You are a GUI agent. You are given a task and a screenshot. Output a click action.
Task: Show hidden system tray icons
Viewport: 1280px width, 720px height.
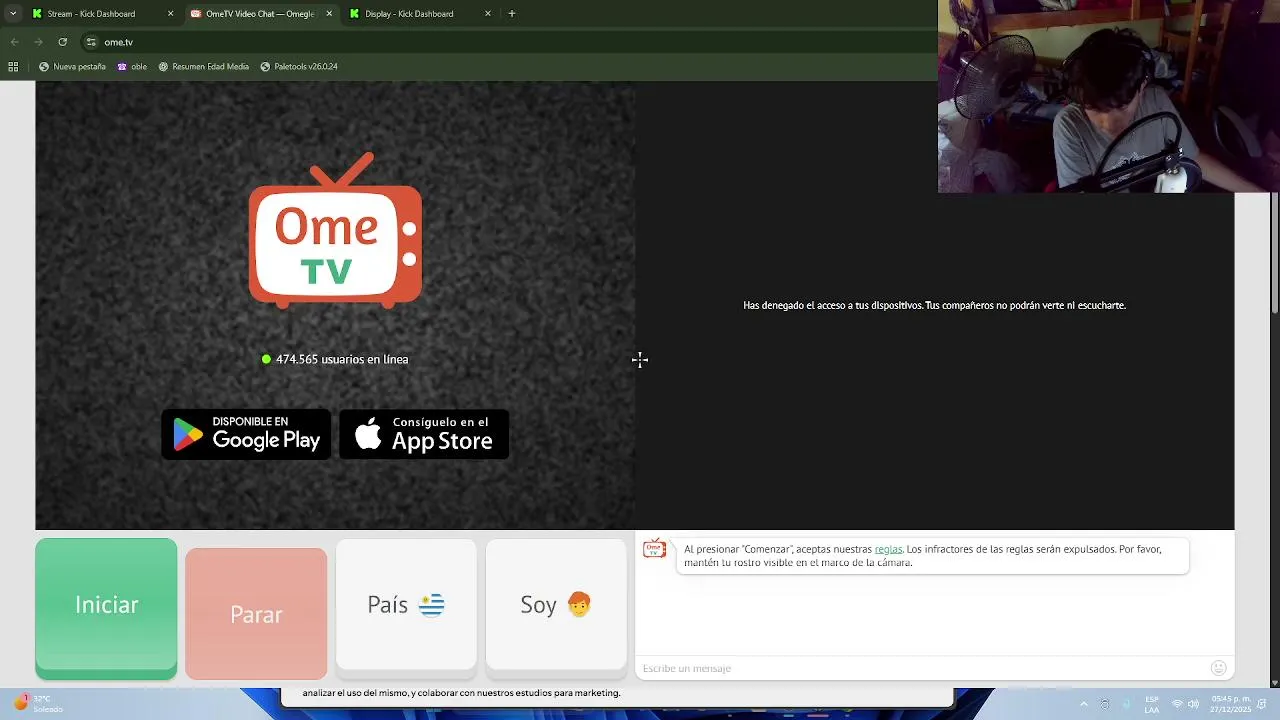tap(1083, 704)
